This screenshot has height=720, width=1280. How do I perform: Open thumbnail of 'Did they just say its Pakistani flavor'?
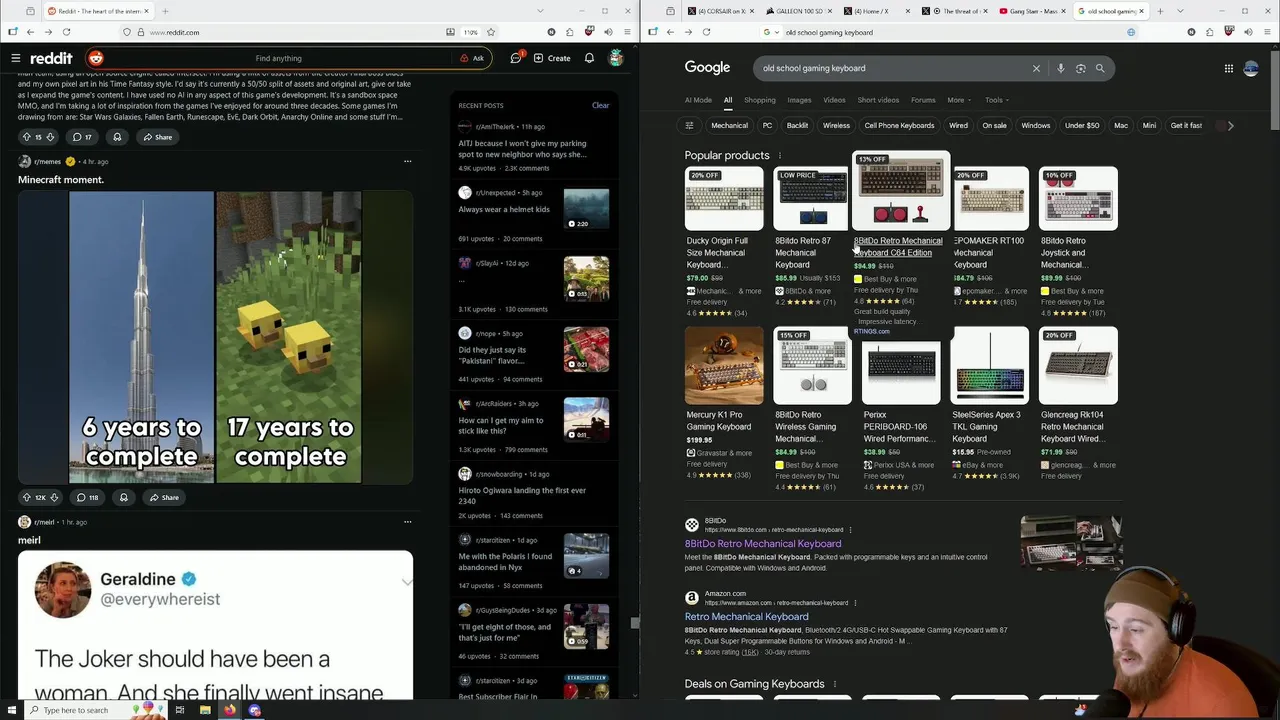[586, 350]
